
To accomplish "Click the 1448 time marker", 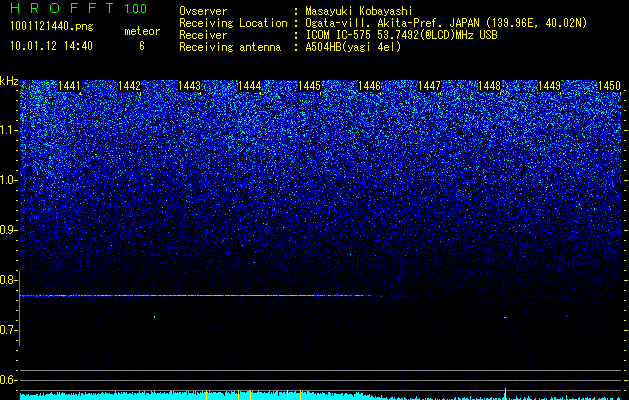I will click(490, 86).
